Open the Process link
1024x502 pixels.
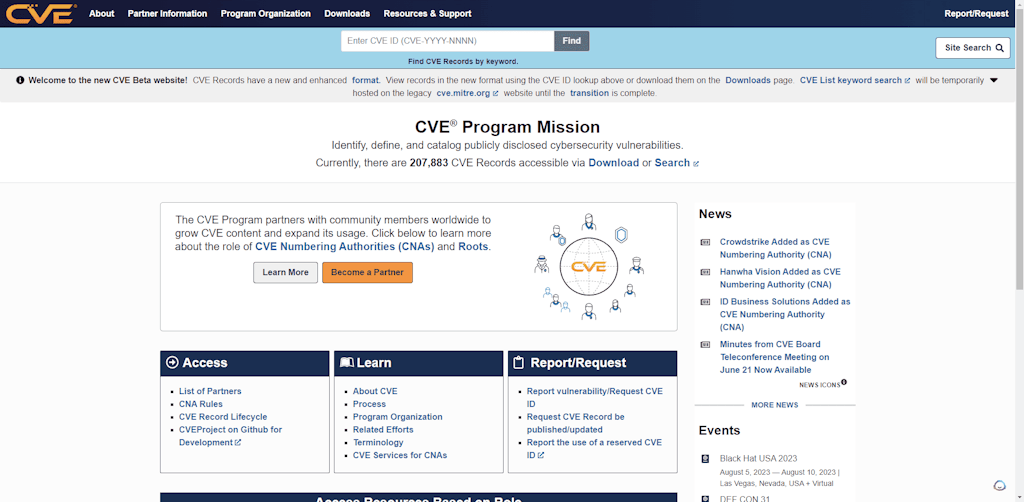369,404
